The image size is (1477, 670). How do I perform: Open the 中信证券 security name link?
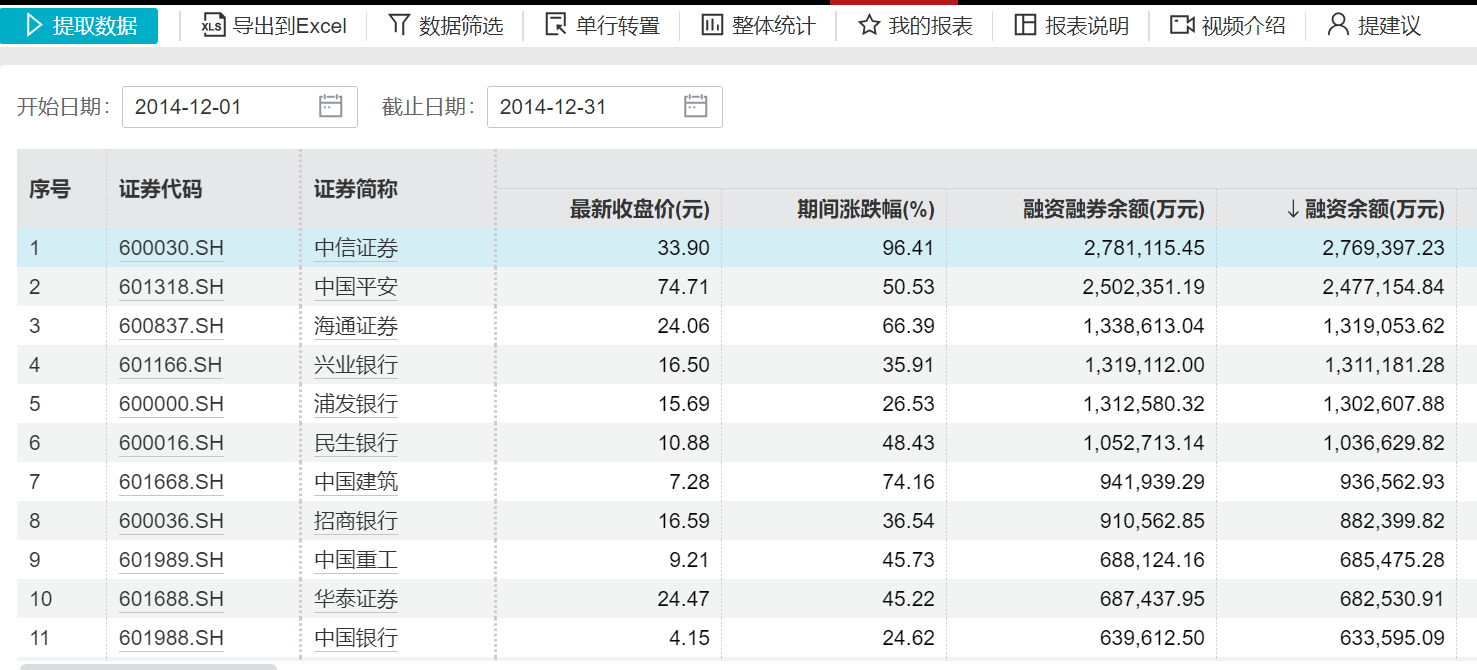click(x=356, y=247)
